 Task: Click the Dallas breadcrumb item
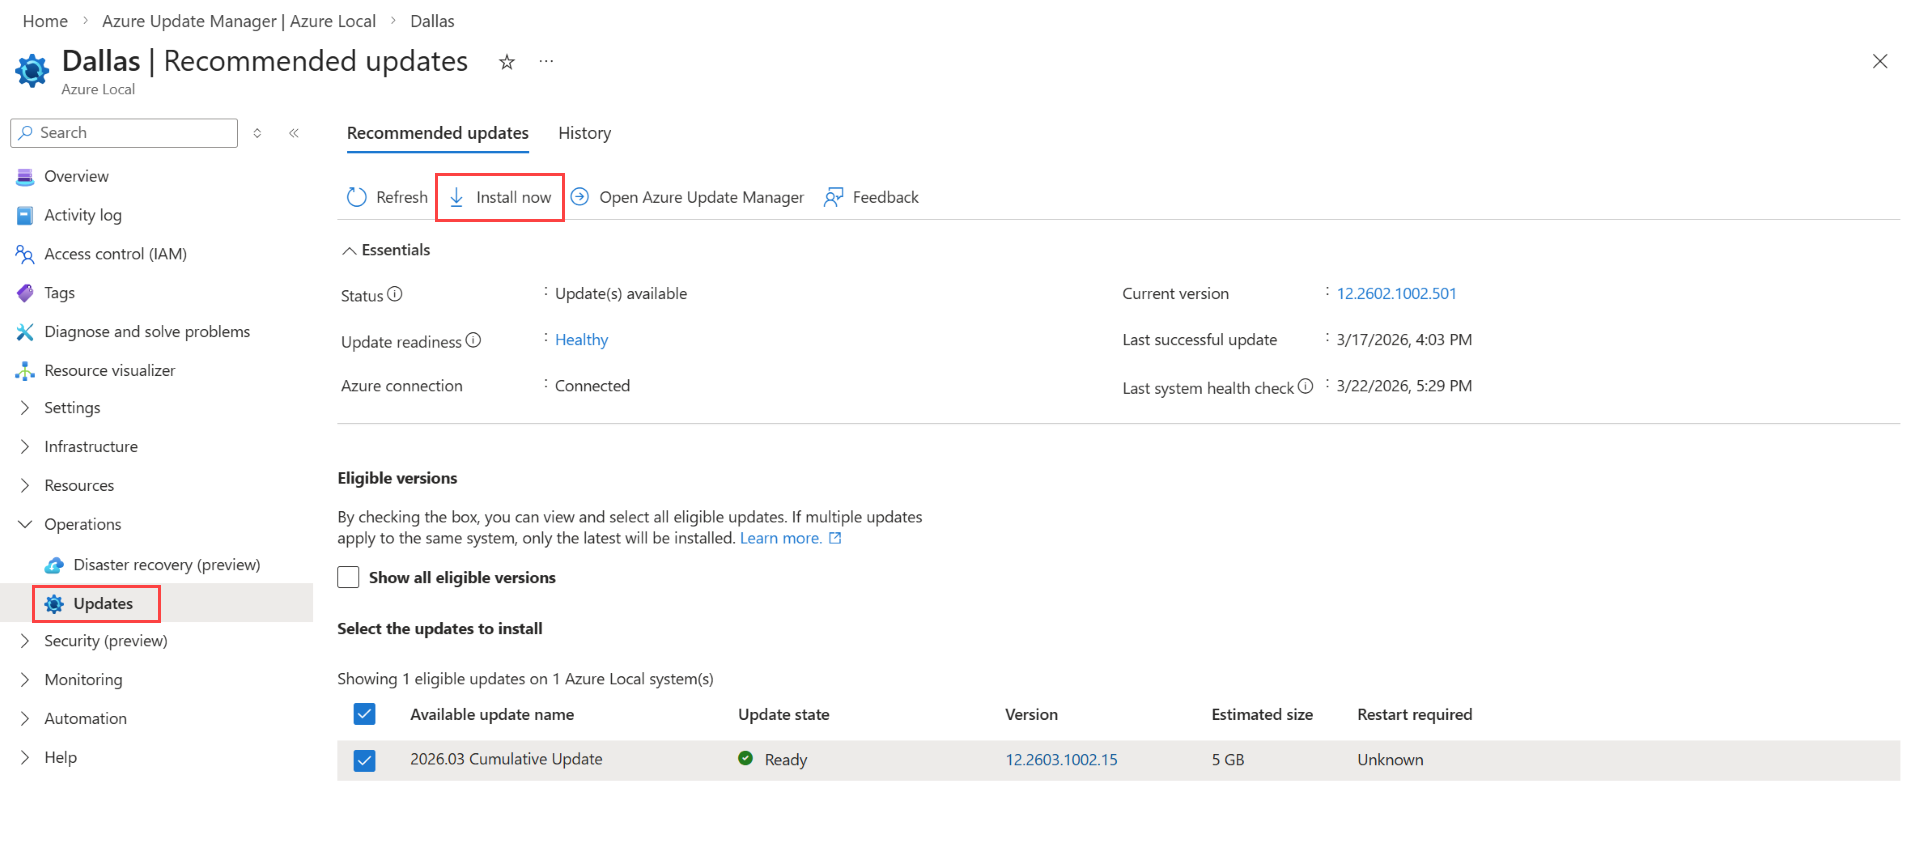[x=432, y=21]
